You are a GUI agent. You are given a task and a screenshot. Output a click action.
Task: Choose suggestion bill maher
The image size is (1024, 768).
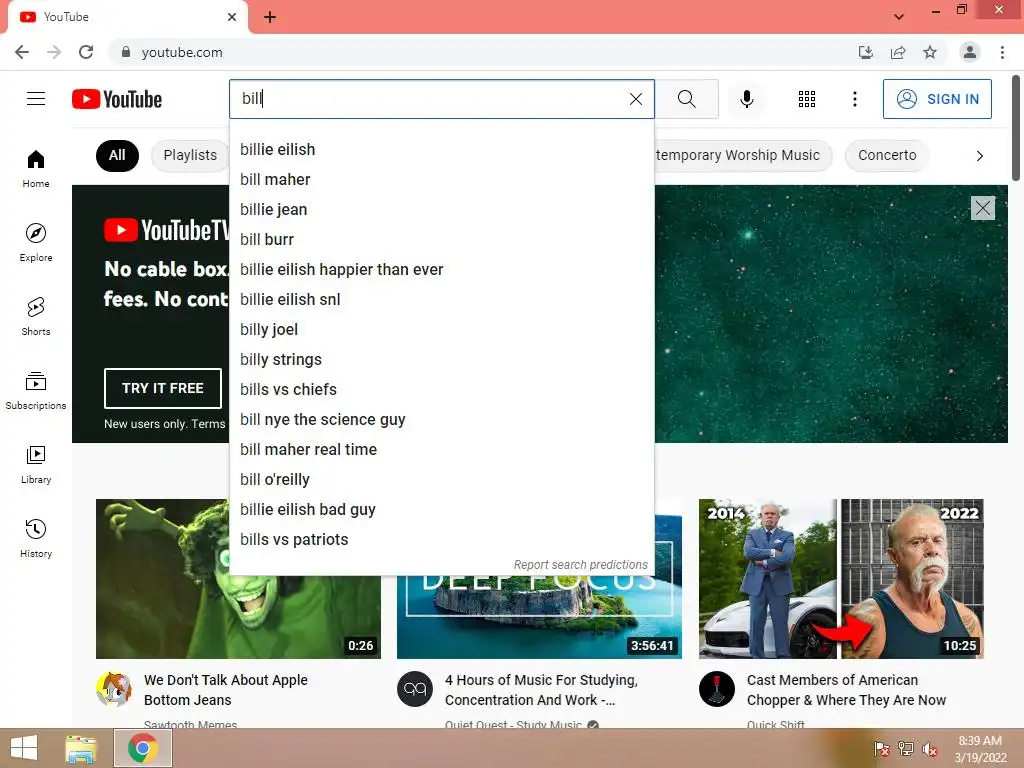point(441,180)
